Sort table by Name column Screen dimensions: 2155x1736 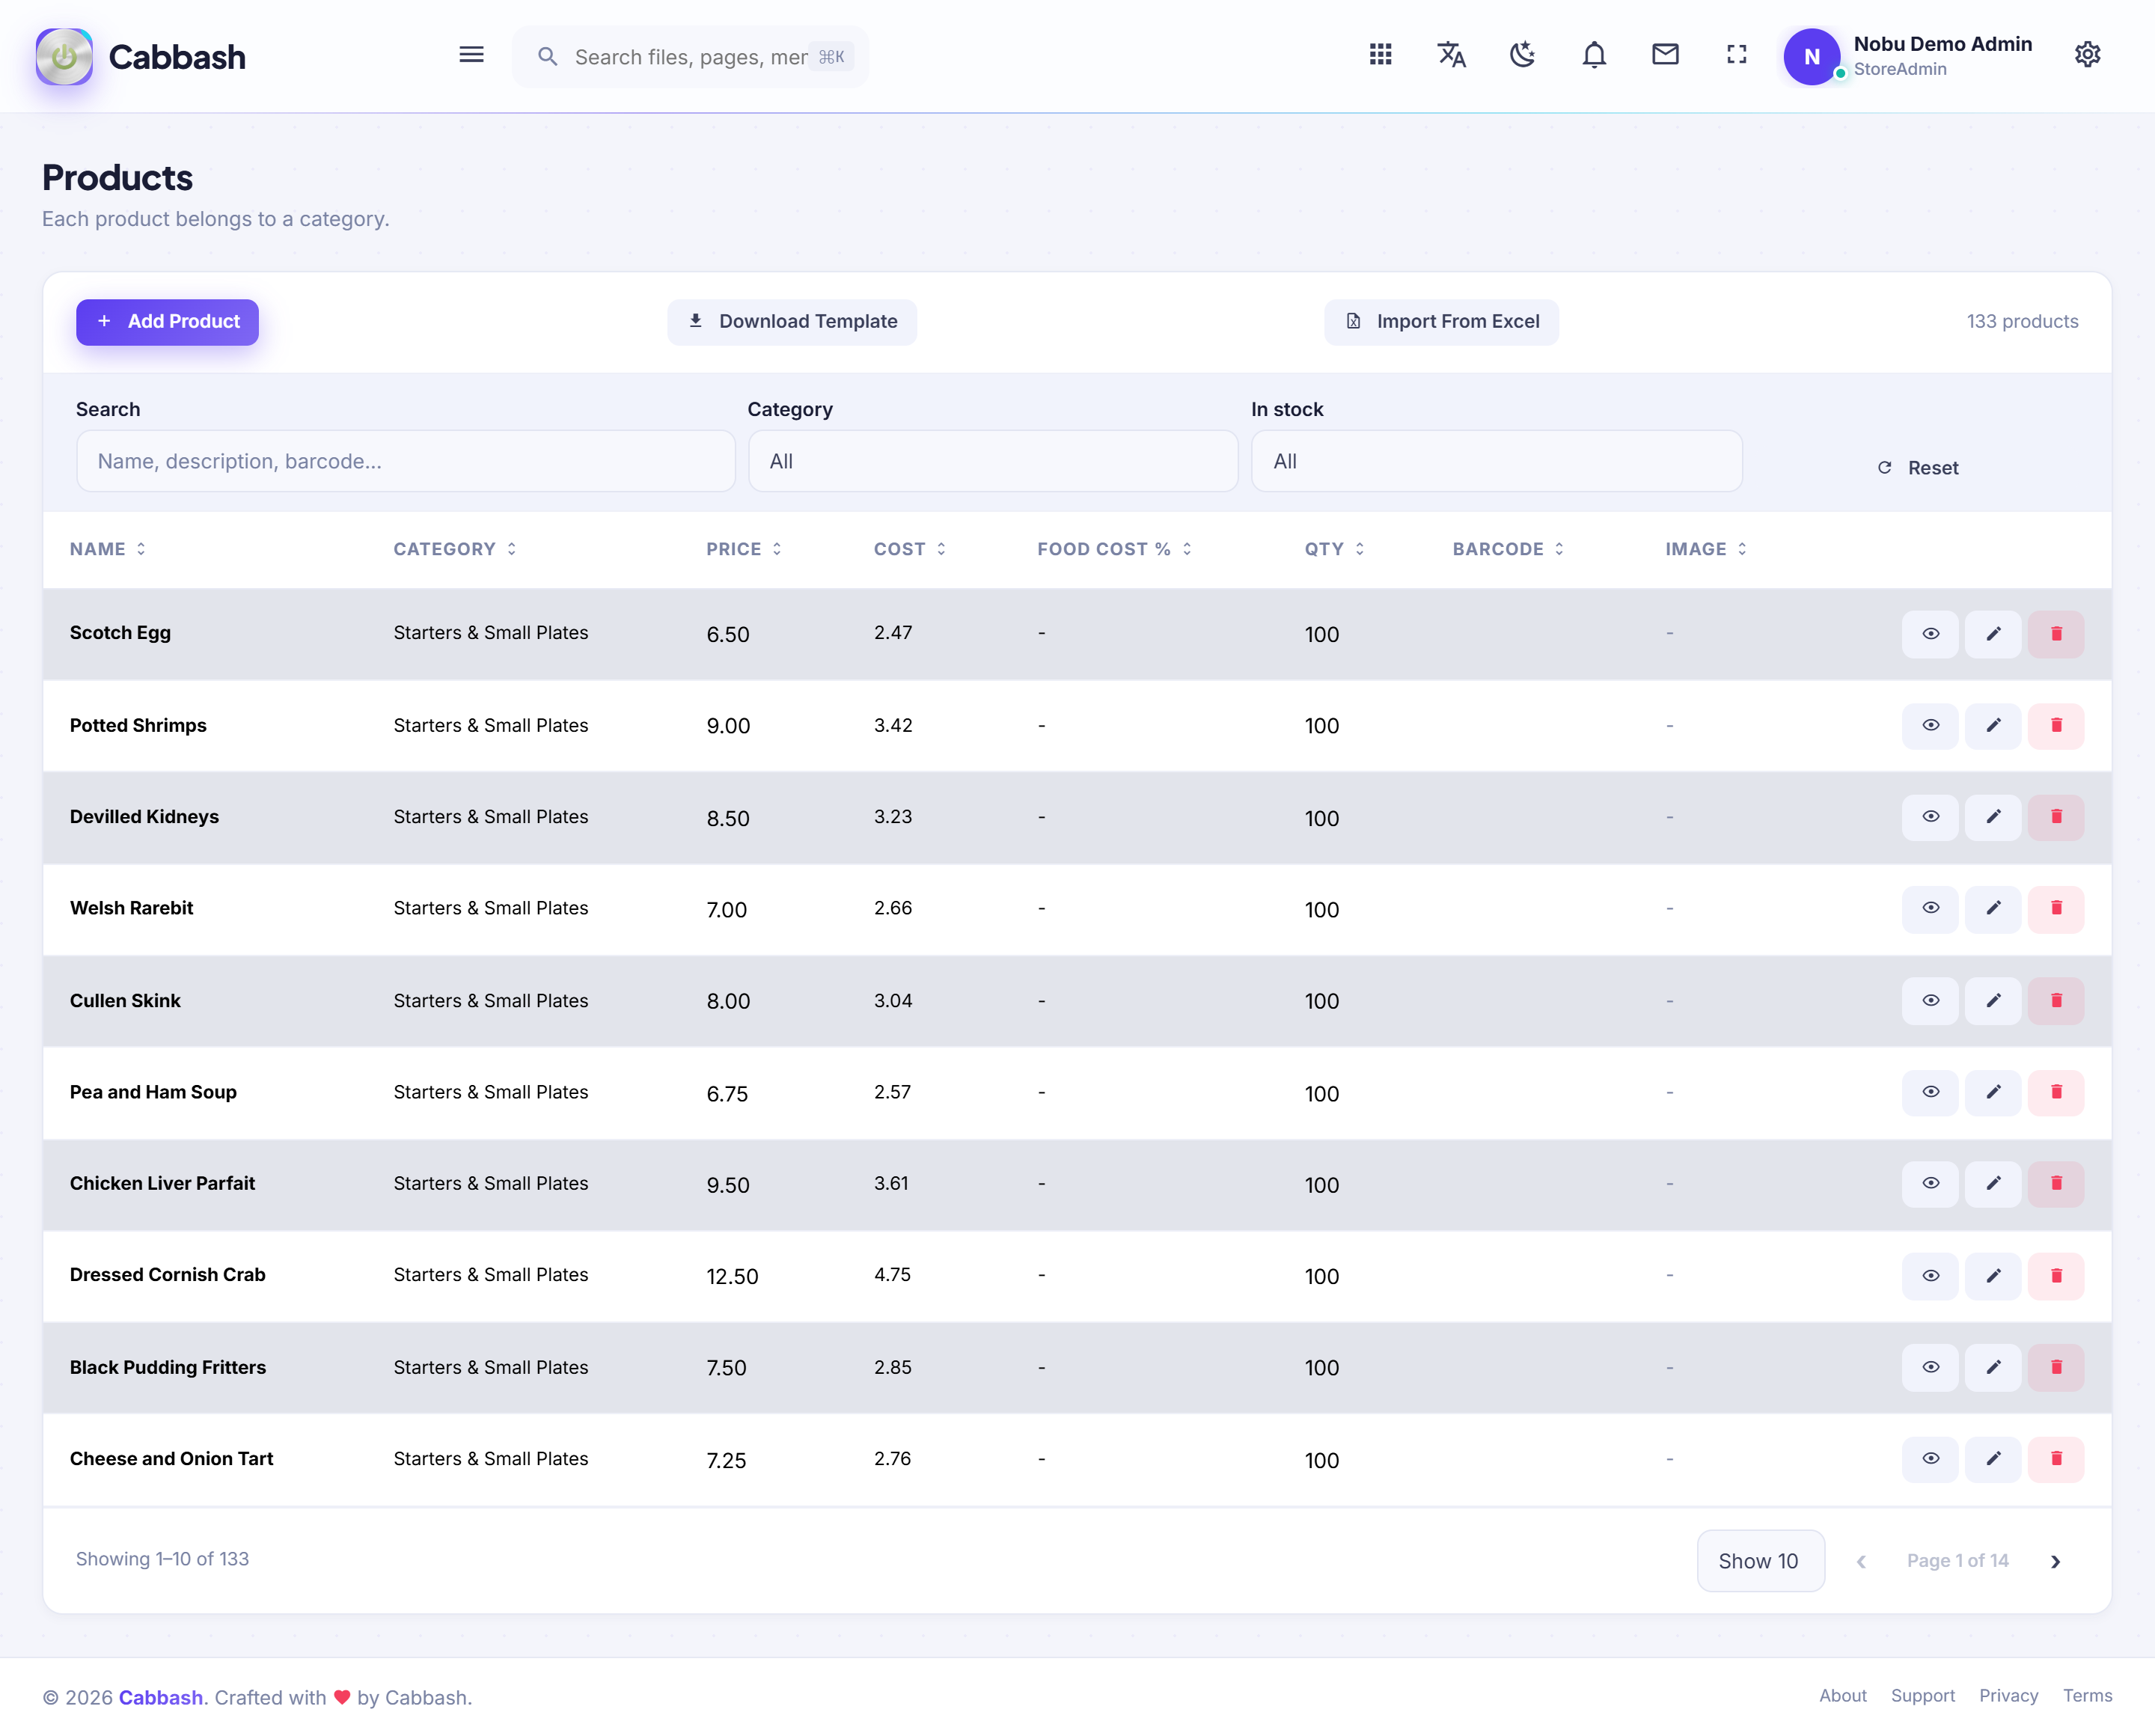click(108, 549)
